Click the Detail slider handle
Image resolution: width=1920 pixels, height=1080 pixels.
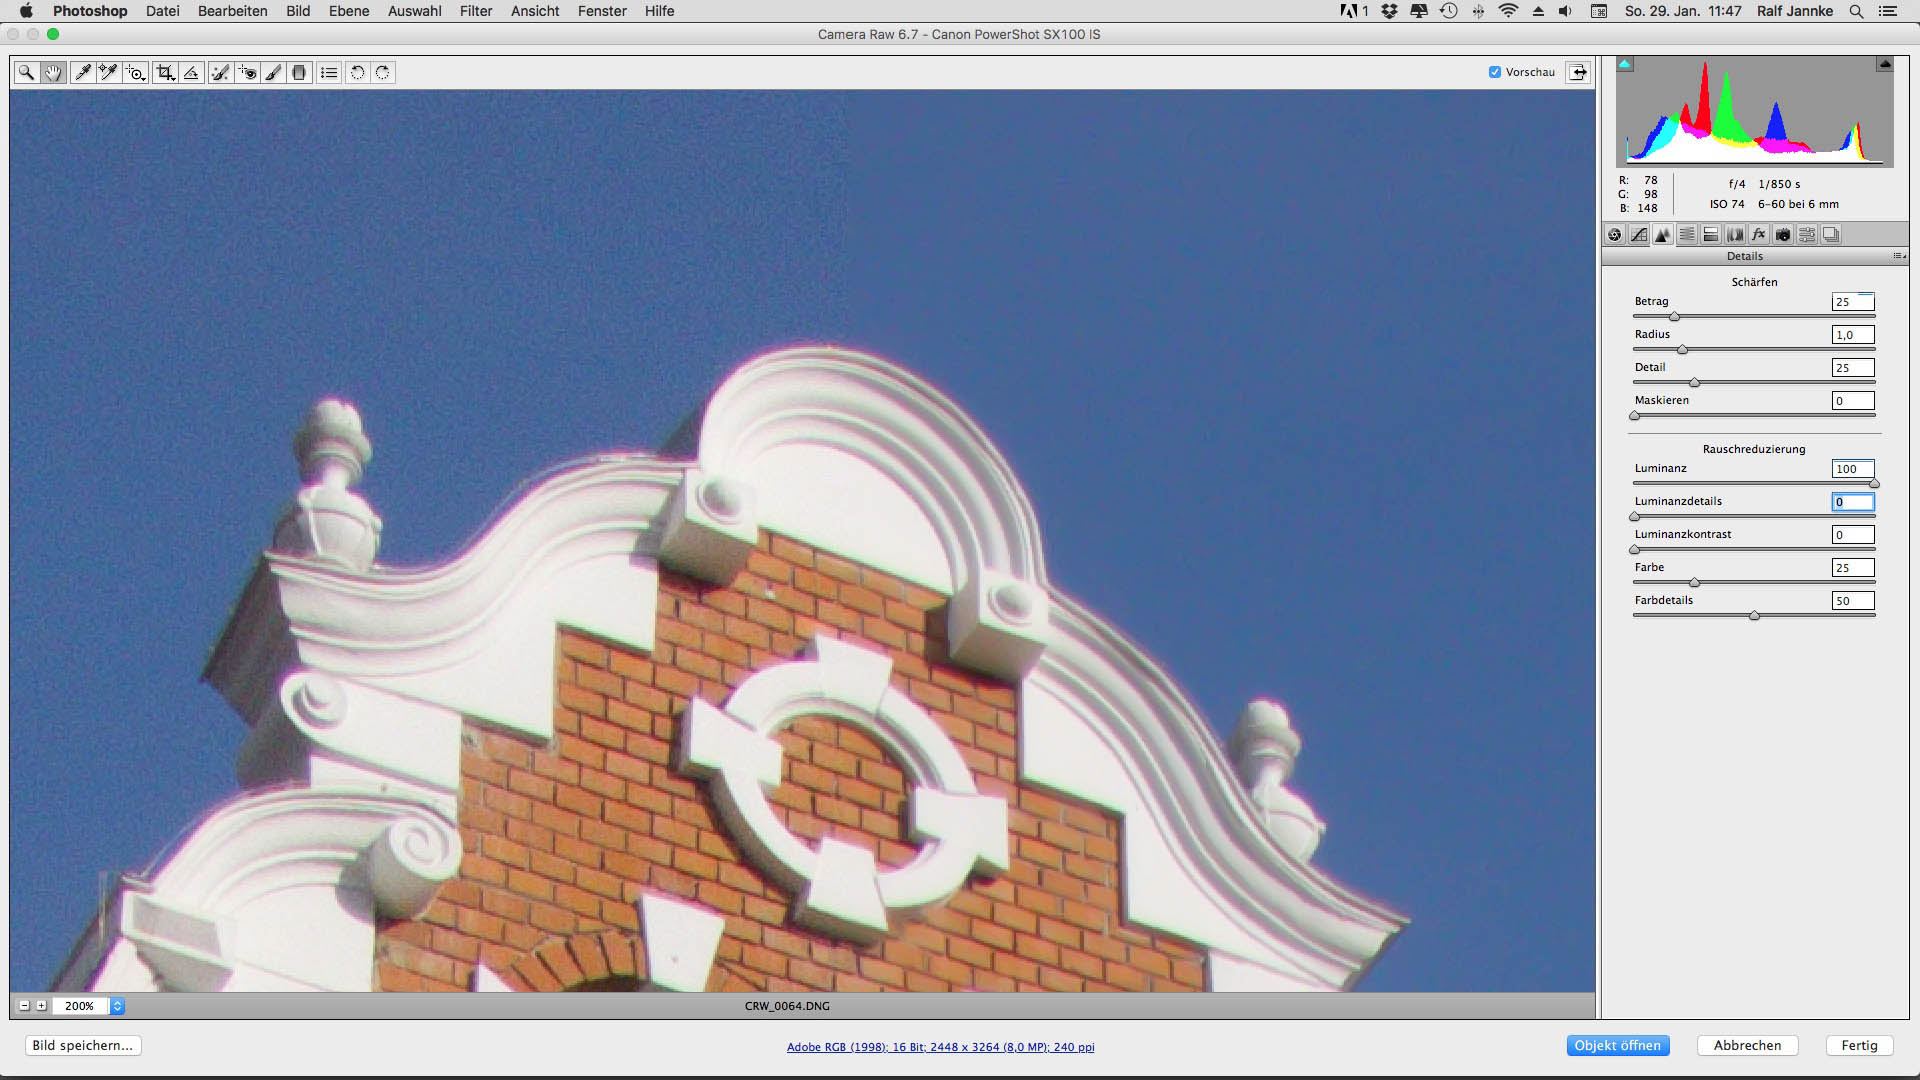[x=1694, y=383]
